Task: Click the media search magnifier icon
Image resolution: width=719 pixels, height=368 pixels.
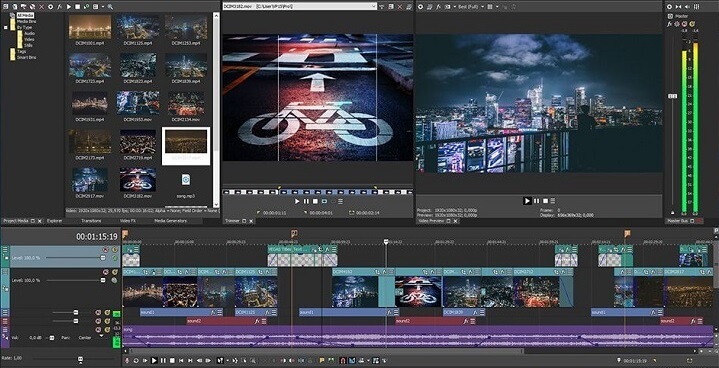Action: coord(110,7)
